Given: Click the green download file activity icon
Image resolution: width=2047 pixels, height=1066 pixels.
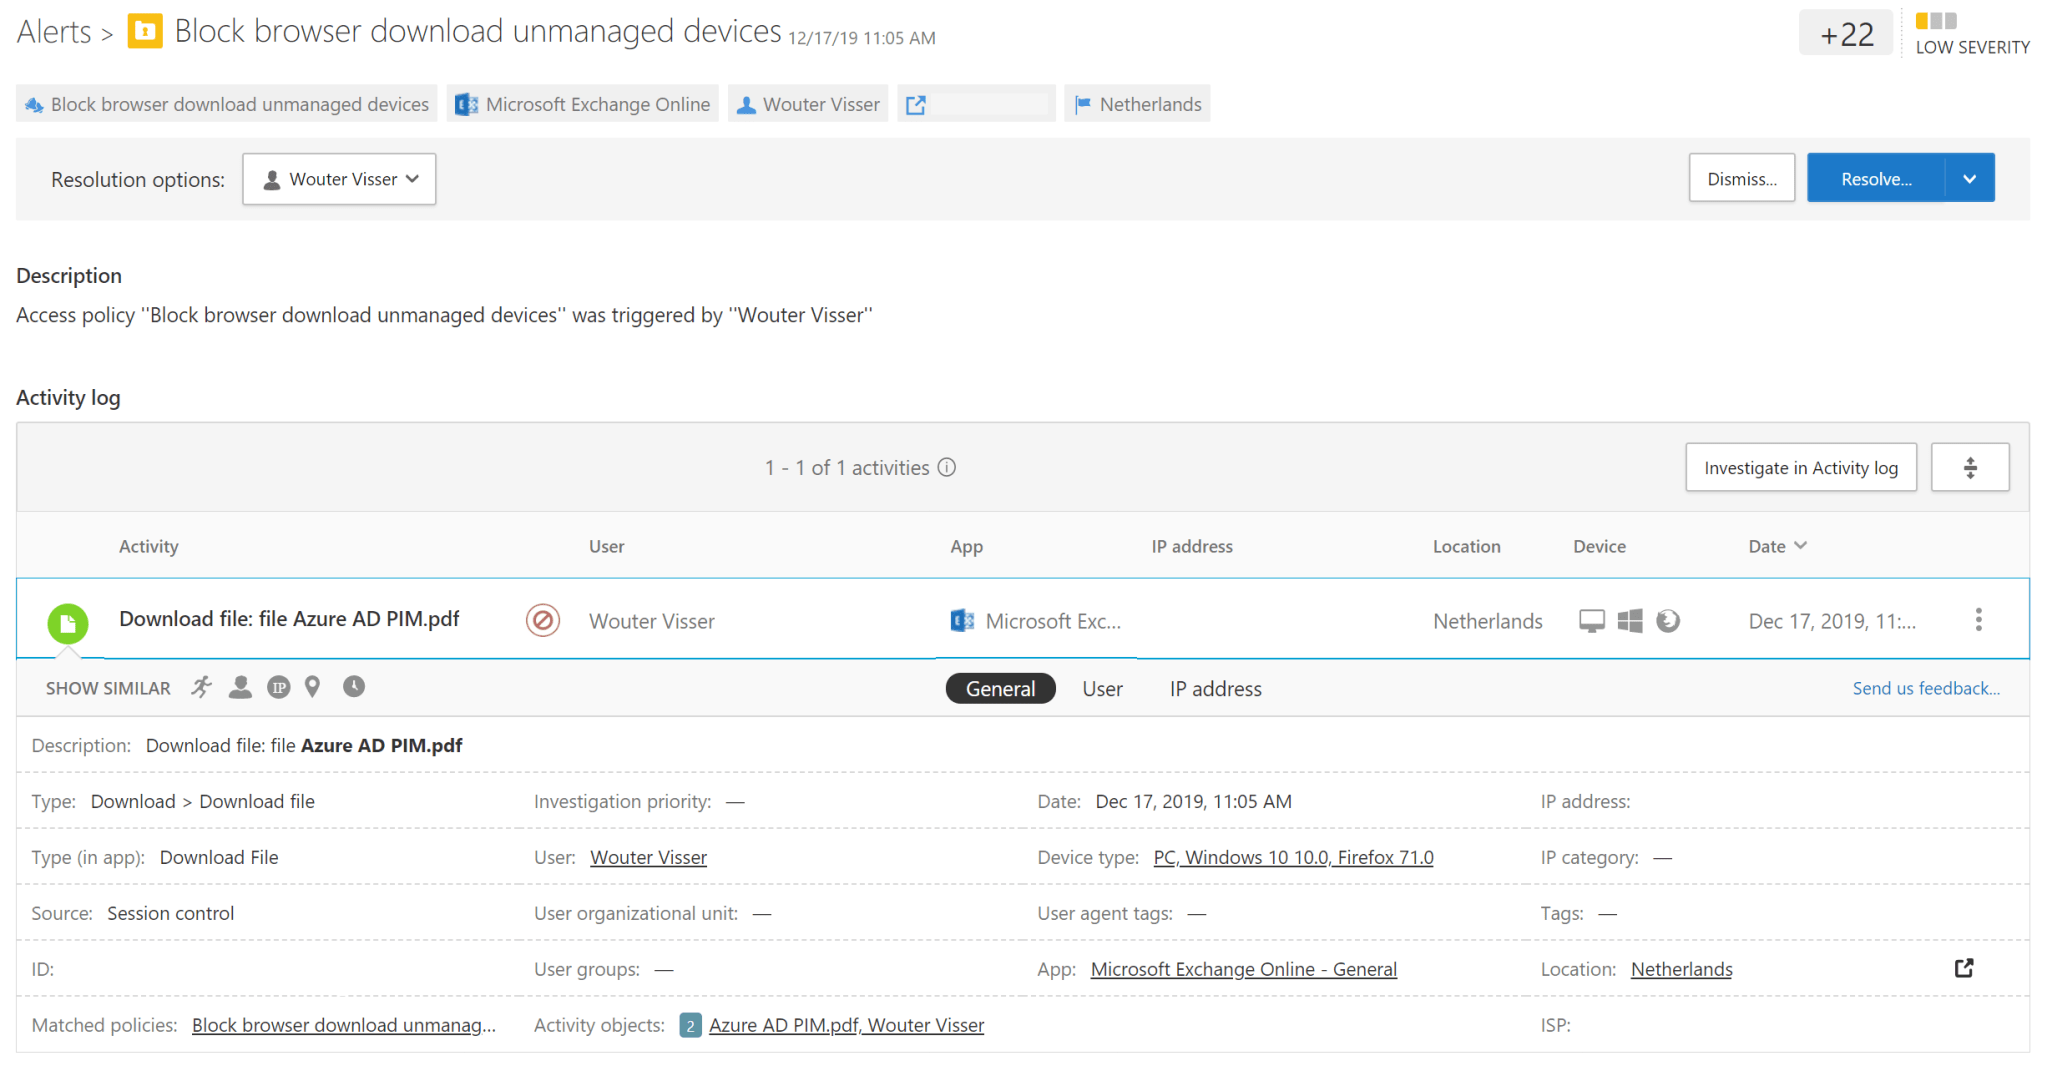Looking at the screenshot, I should coord(67,623).
